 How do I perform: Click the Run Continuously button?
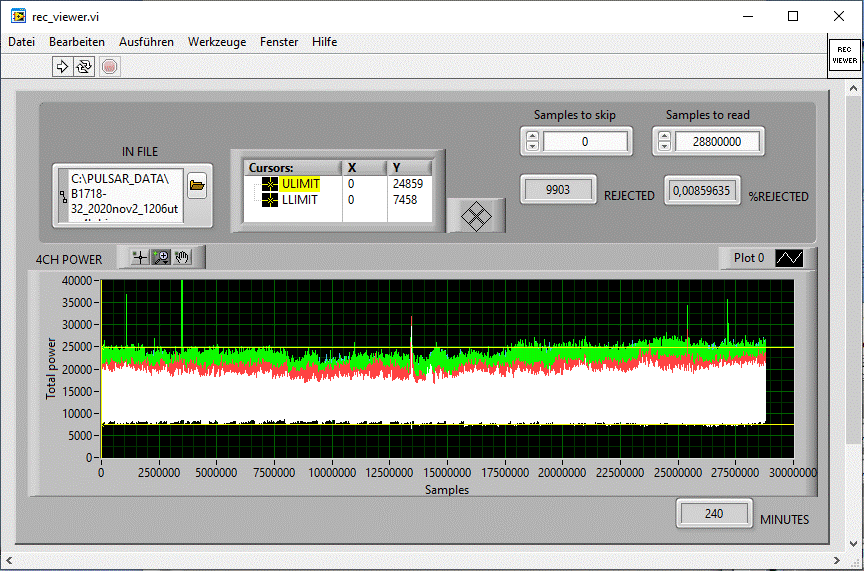(x=84, y=67)
